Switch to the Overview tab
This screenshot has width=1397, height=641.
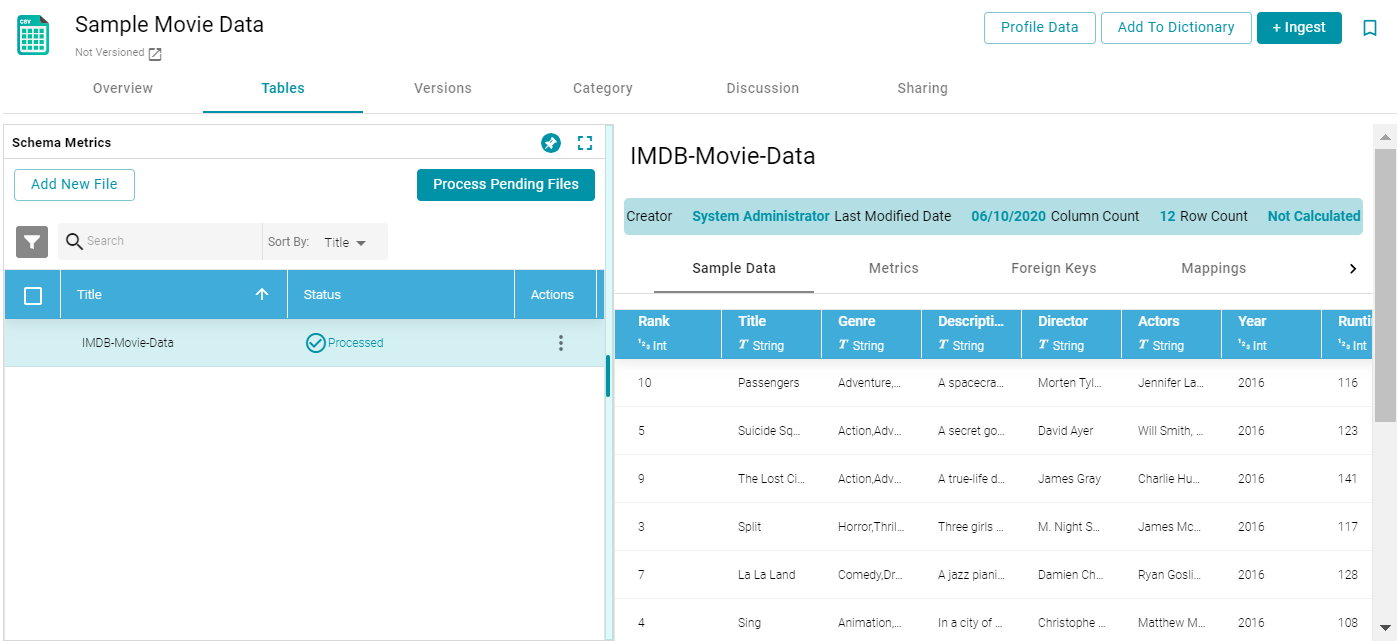point(123,88)
